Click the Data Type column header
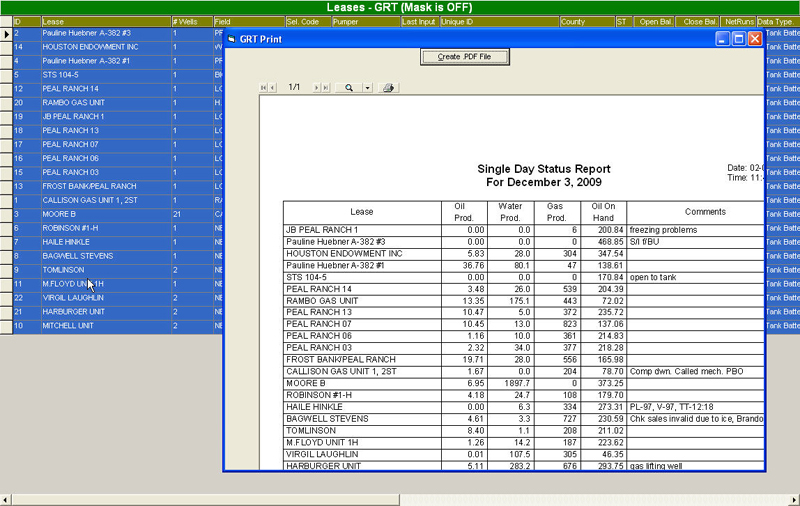The height and width of the screenshot is (506, 800). 778,21
